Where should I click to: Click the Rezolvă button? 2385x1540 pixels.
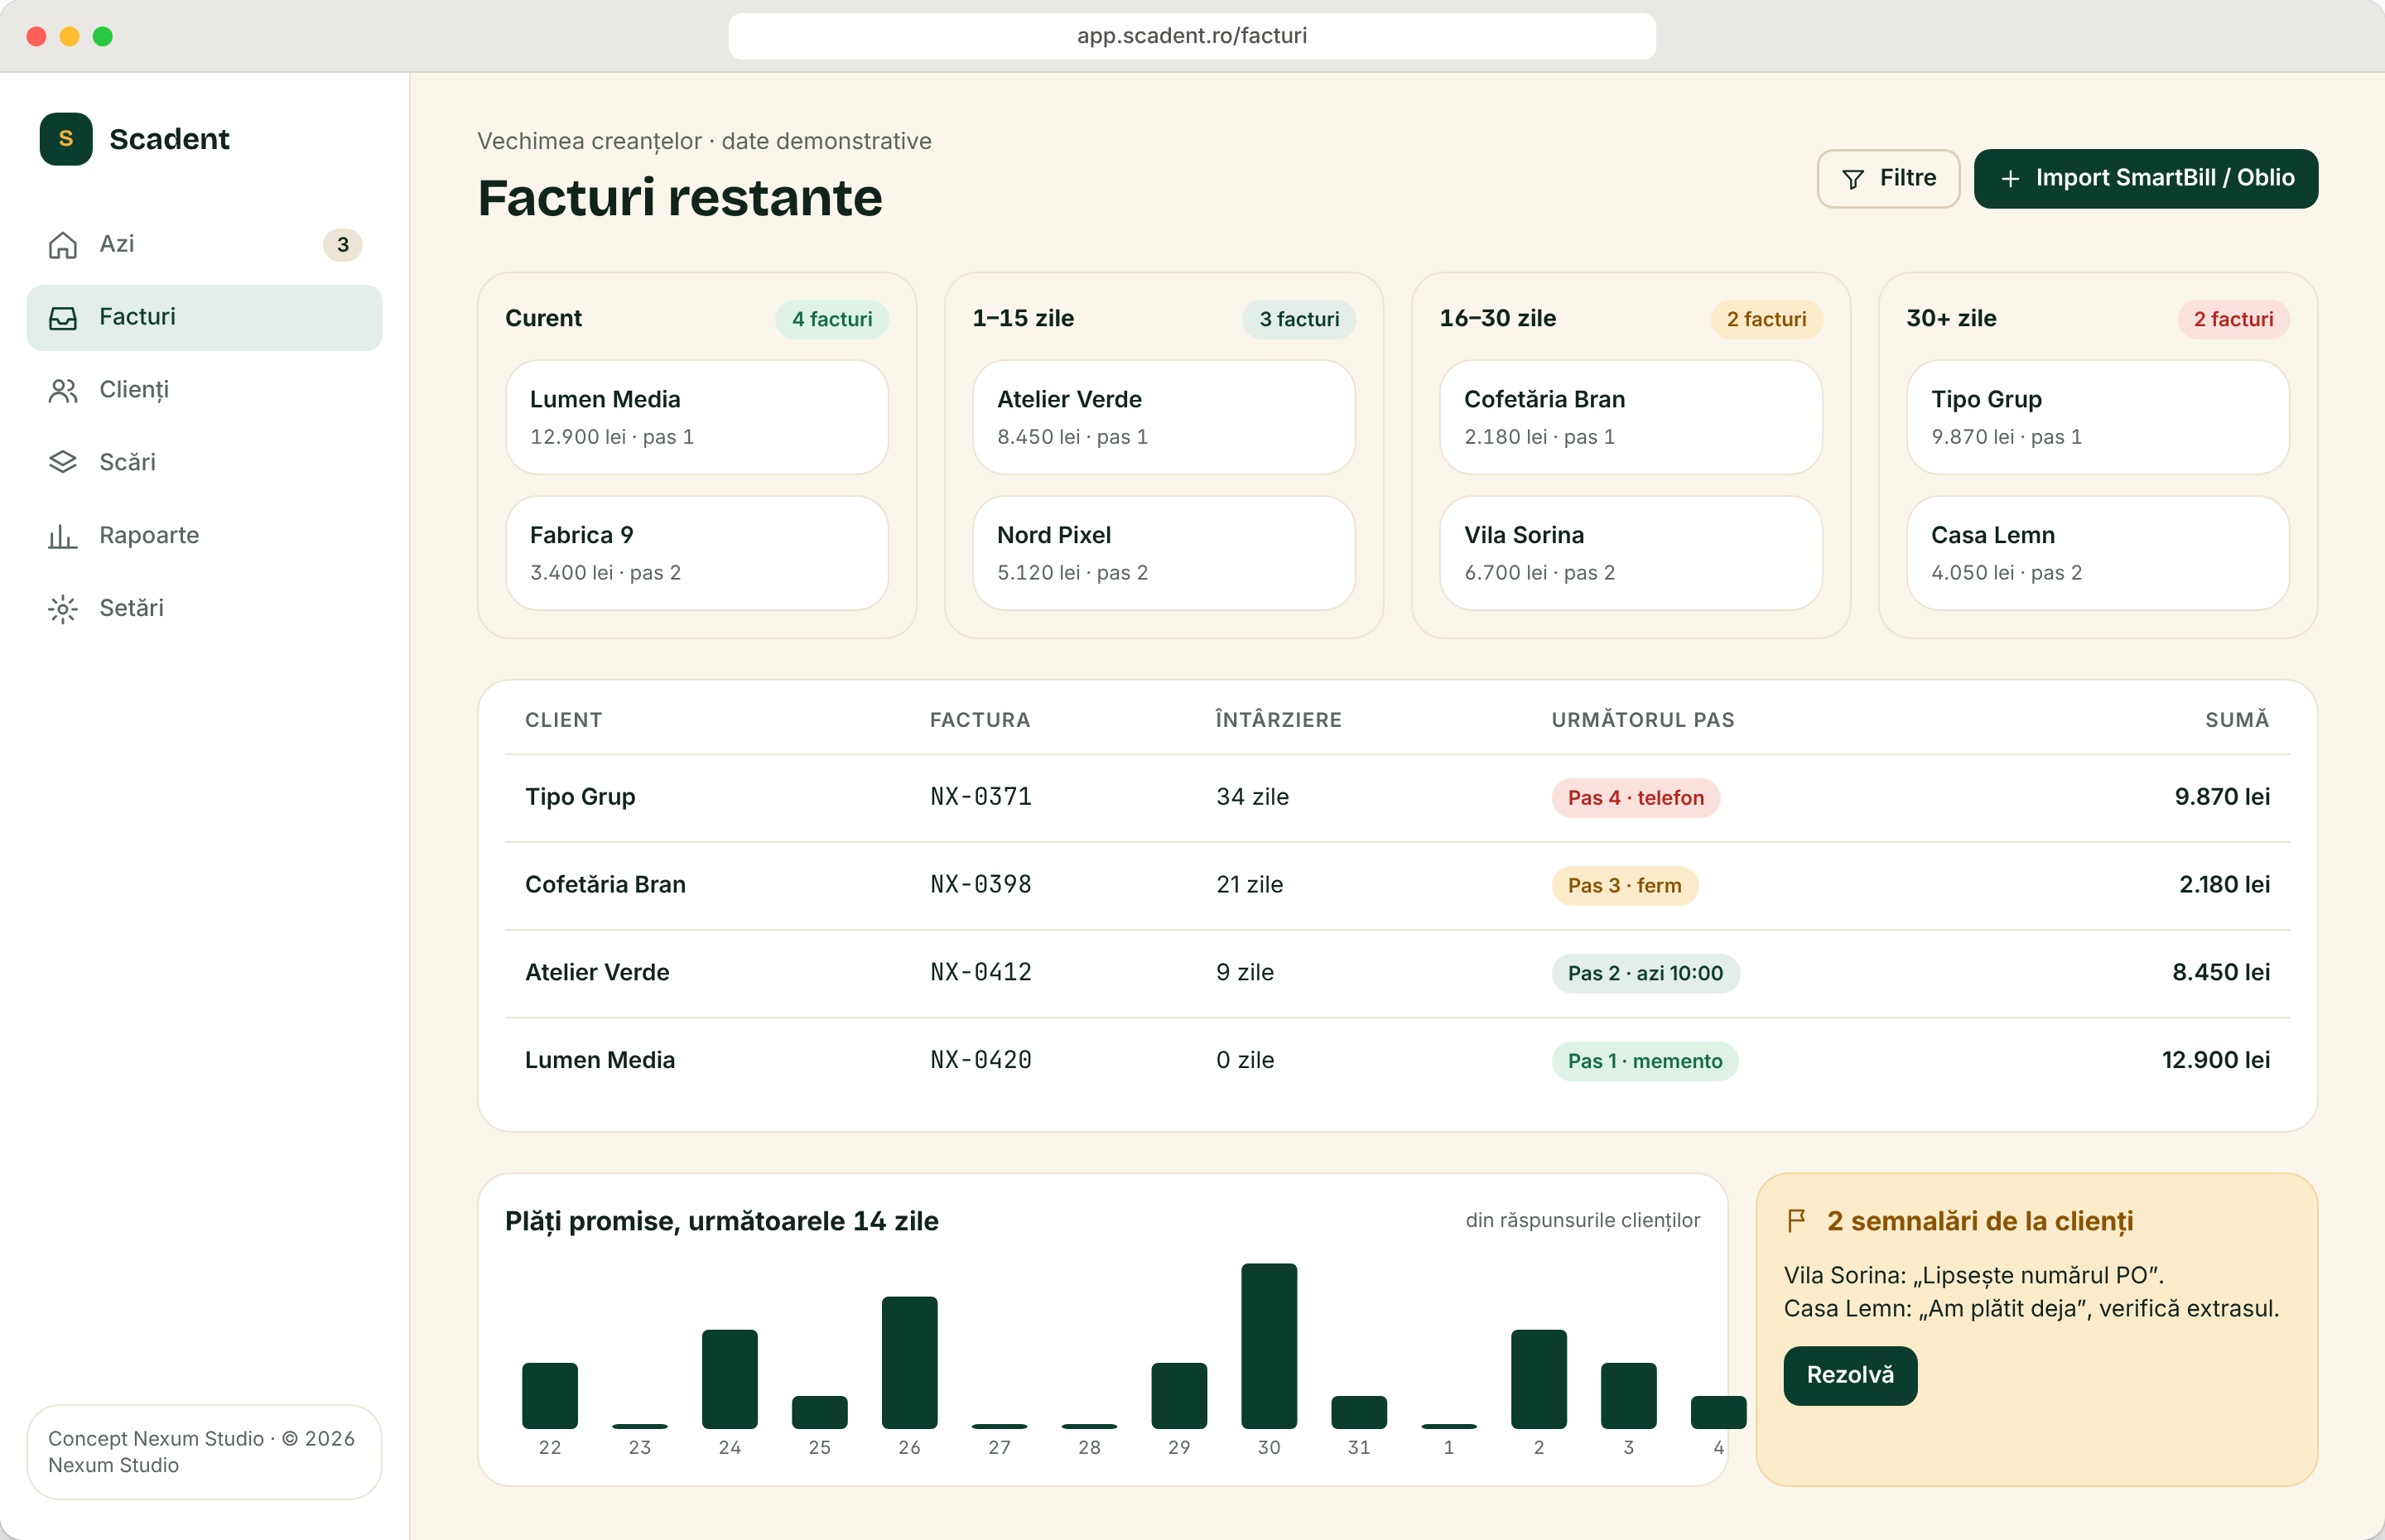click(x=1850, y=1376)
